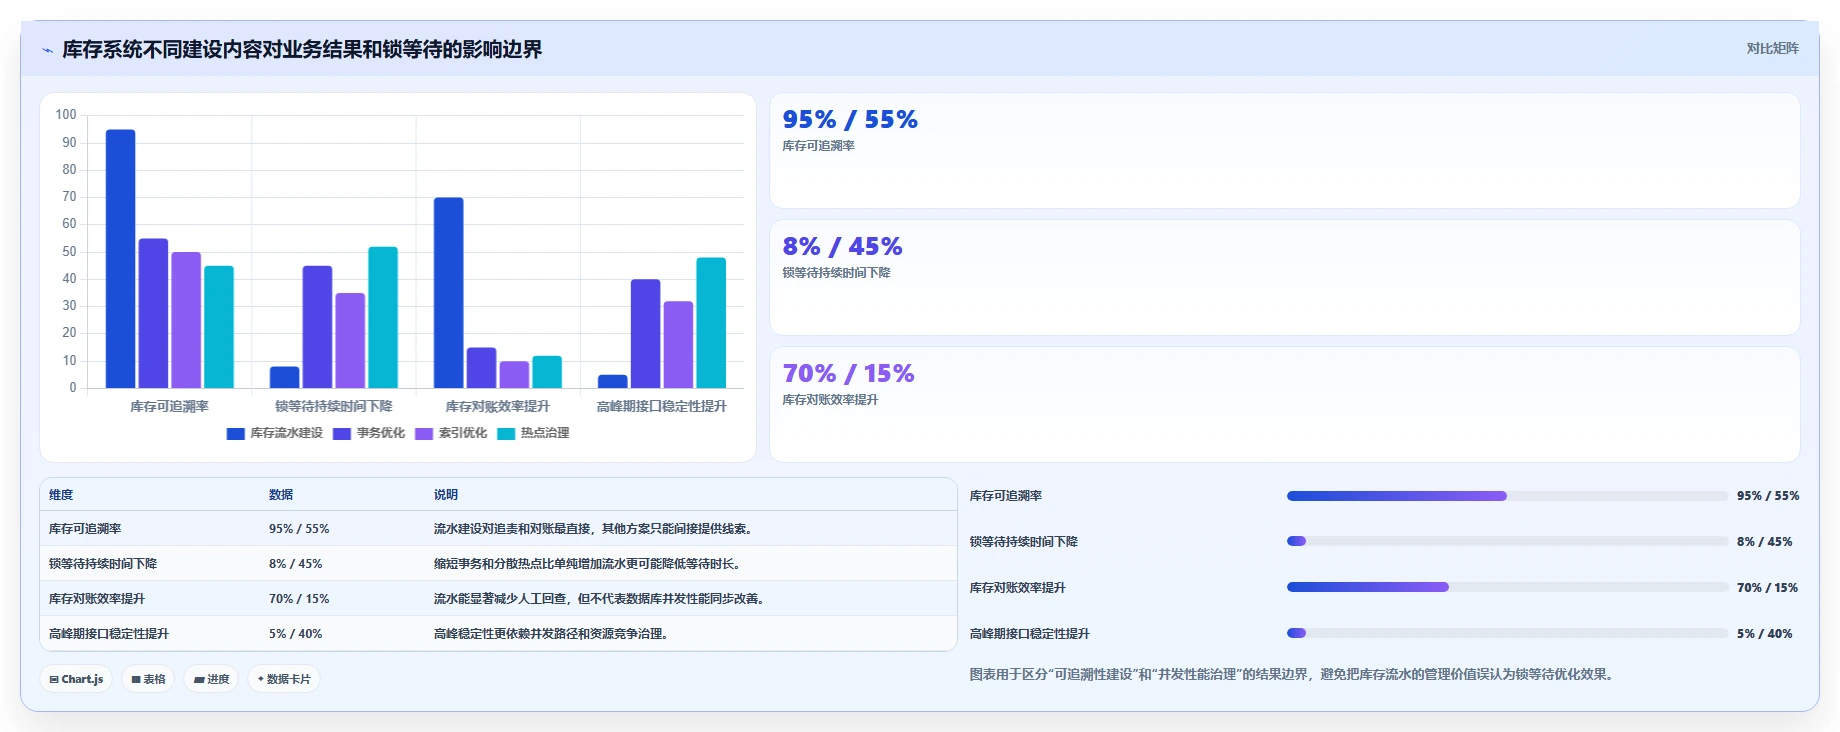Click description starting 高峰稳定性更依赖并发路径

(x=552, y=634)
